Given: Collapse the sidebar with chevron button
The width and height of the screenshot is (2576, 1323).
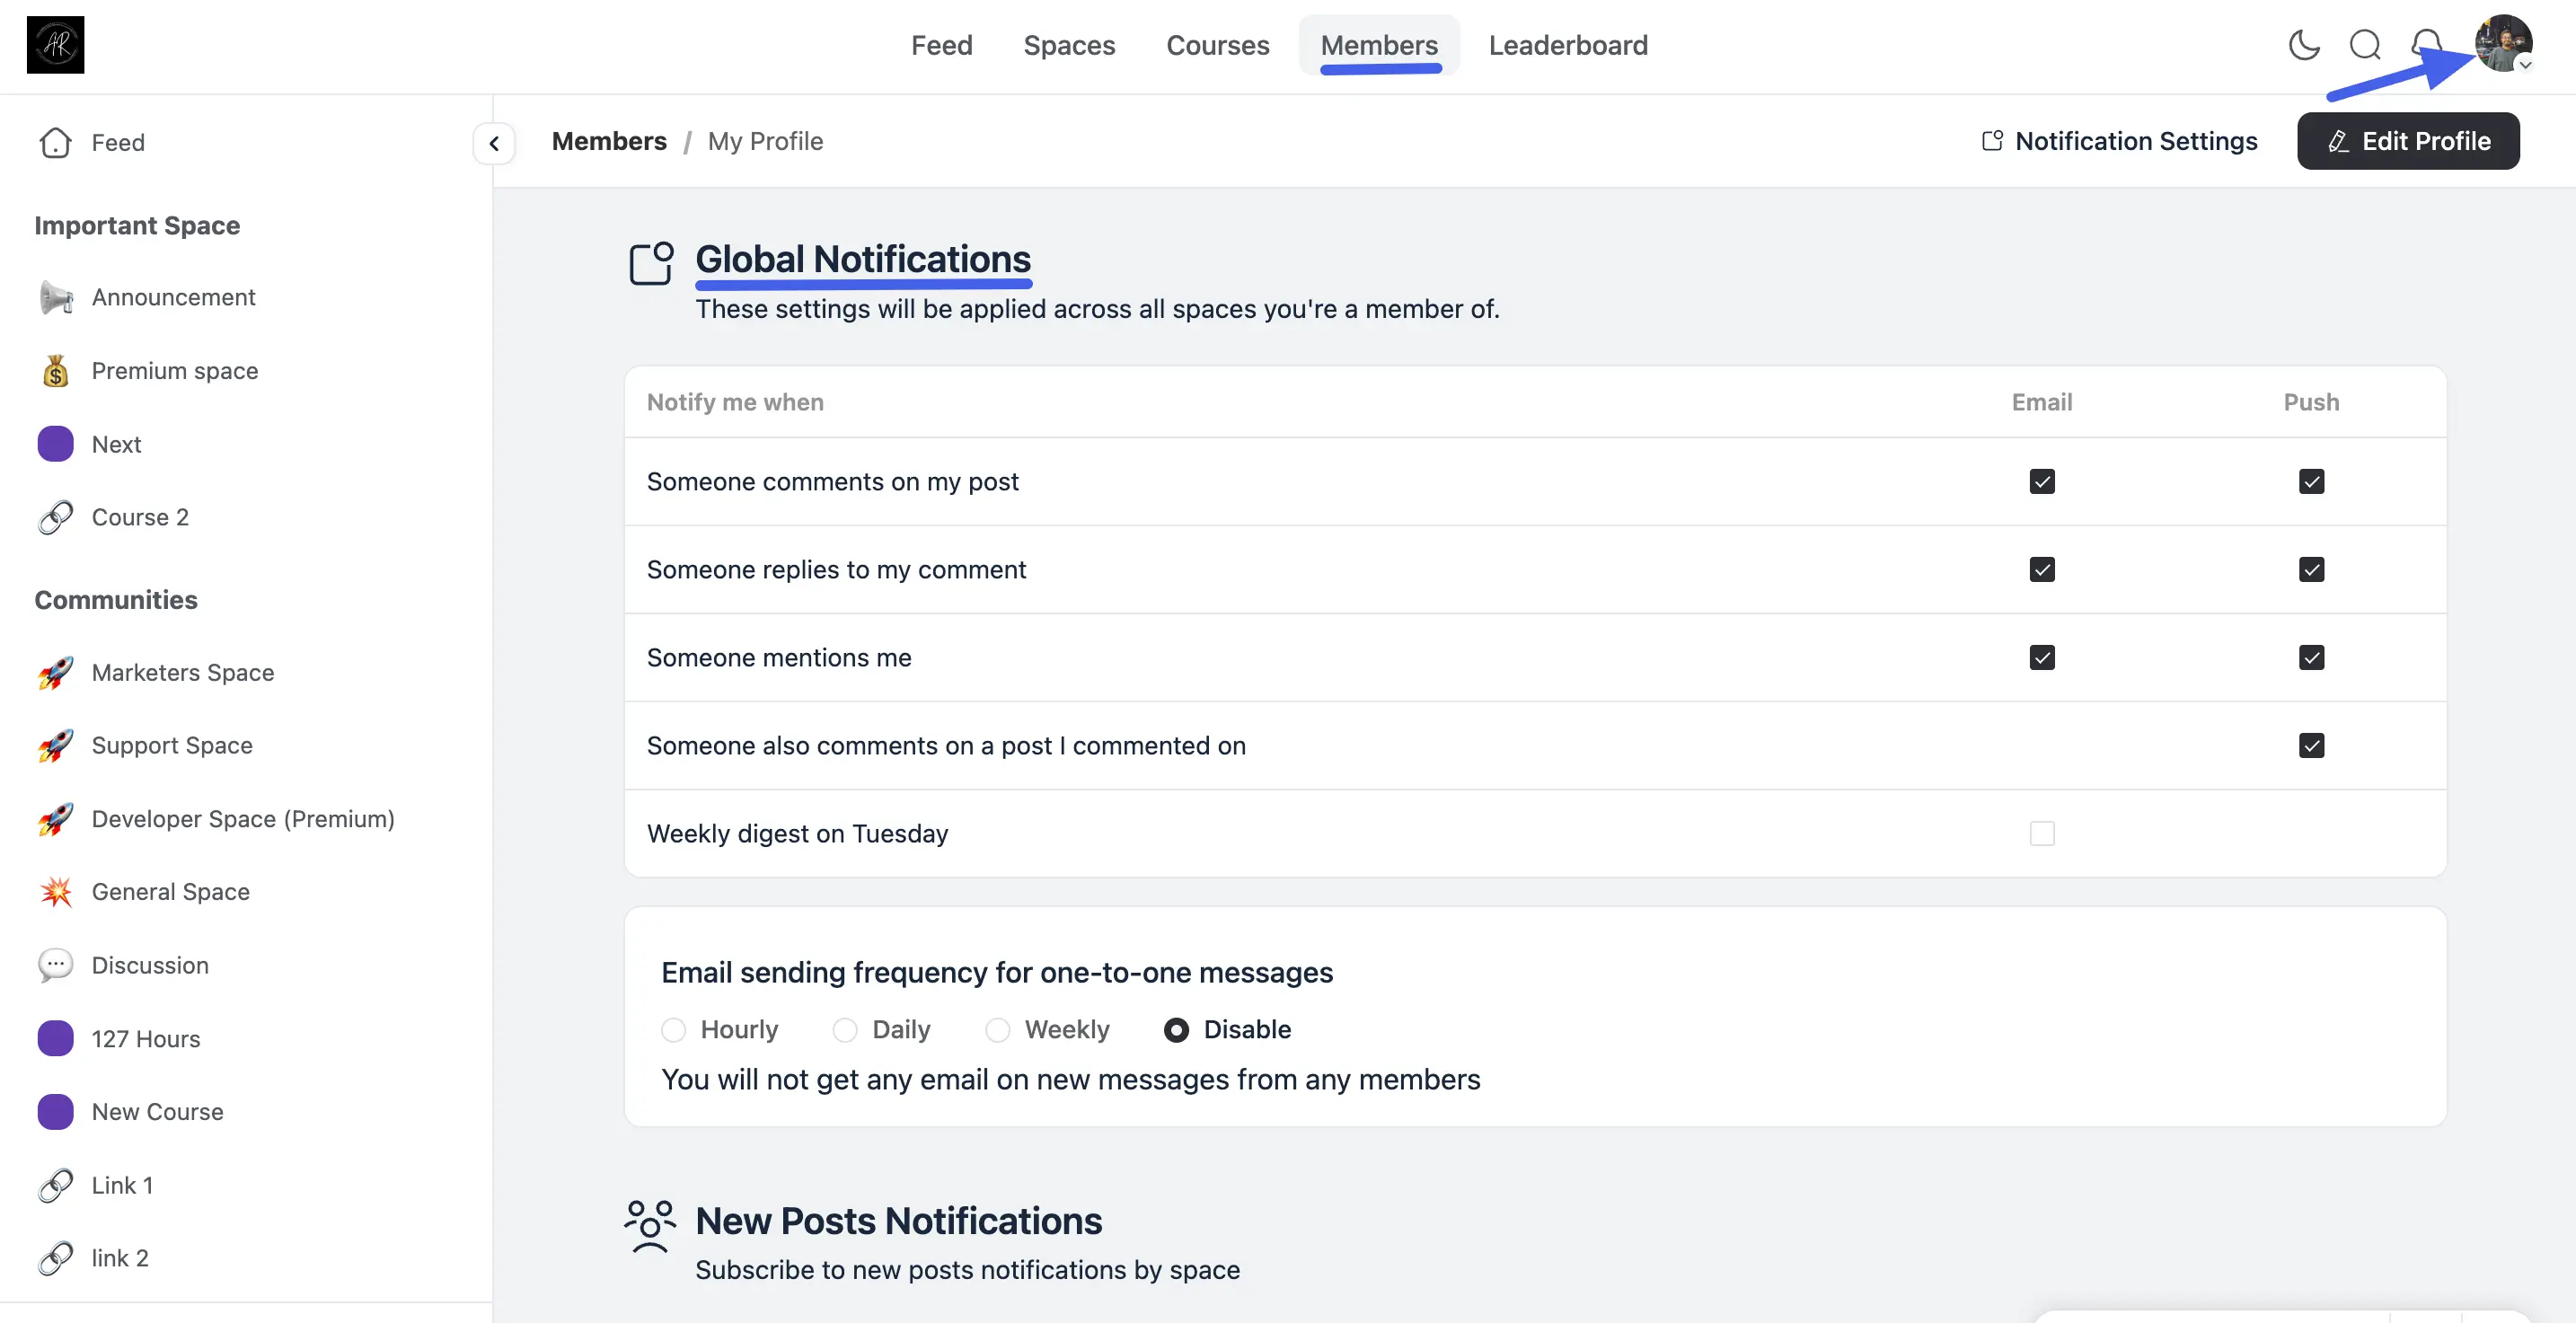Looking at the screenshot, I should (x=494, y=143).
